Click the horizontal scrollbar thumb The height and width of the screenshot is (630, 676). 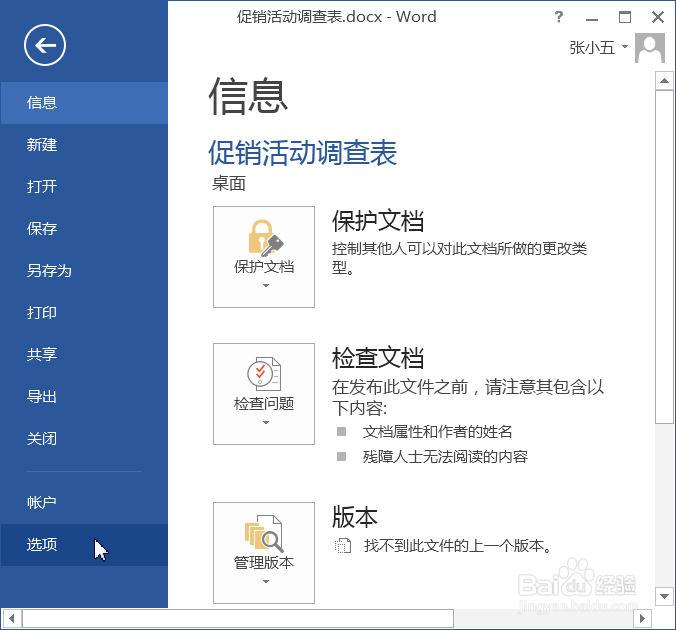pos(238,618)
